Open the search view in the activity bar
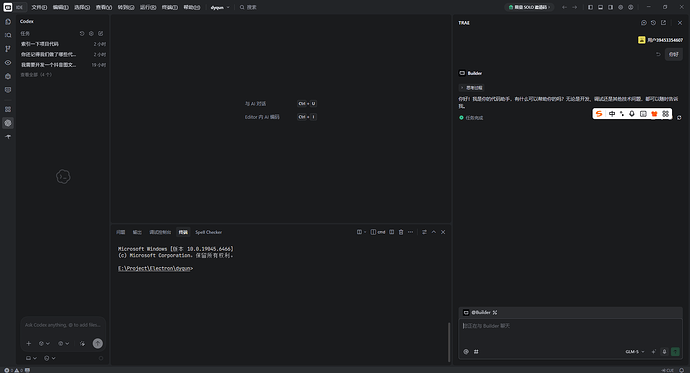The width and height of the screenshot is (690, 373). (8, 35)
